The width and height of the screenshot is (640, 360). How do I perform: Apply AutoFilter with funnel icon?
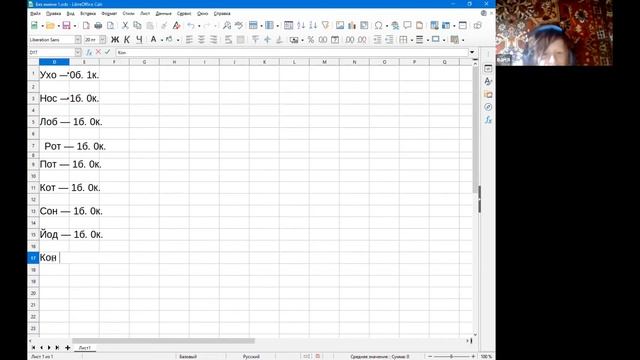click(x=325, y=26)
